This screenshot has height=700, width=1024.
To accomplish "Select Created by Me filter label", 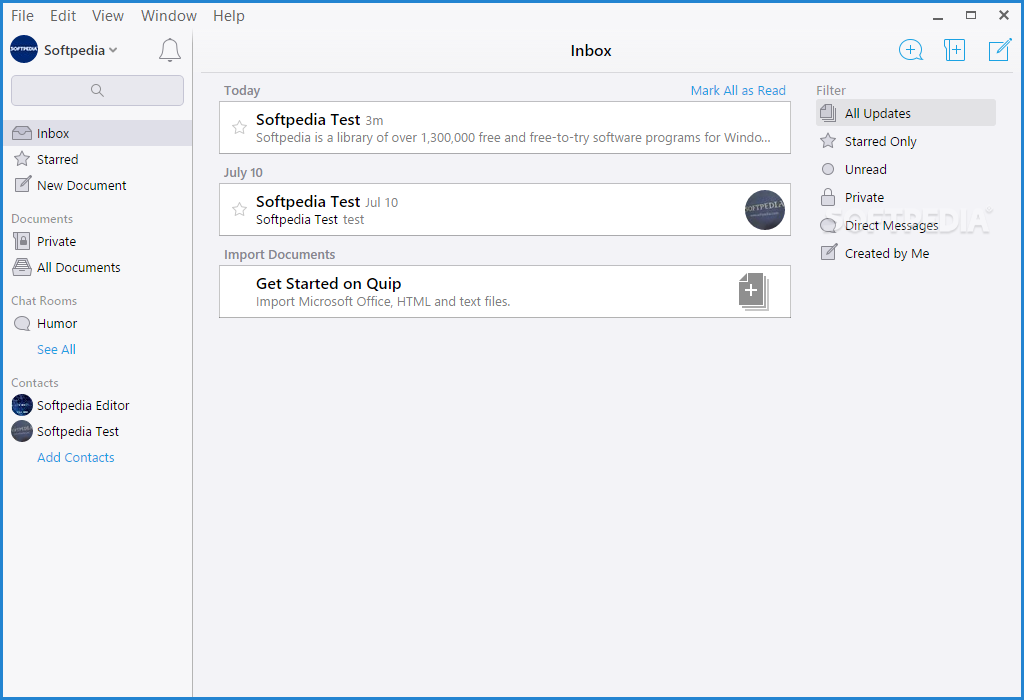I will [887, 253].
